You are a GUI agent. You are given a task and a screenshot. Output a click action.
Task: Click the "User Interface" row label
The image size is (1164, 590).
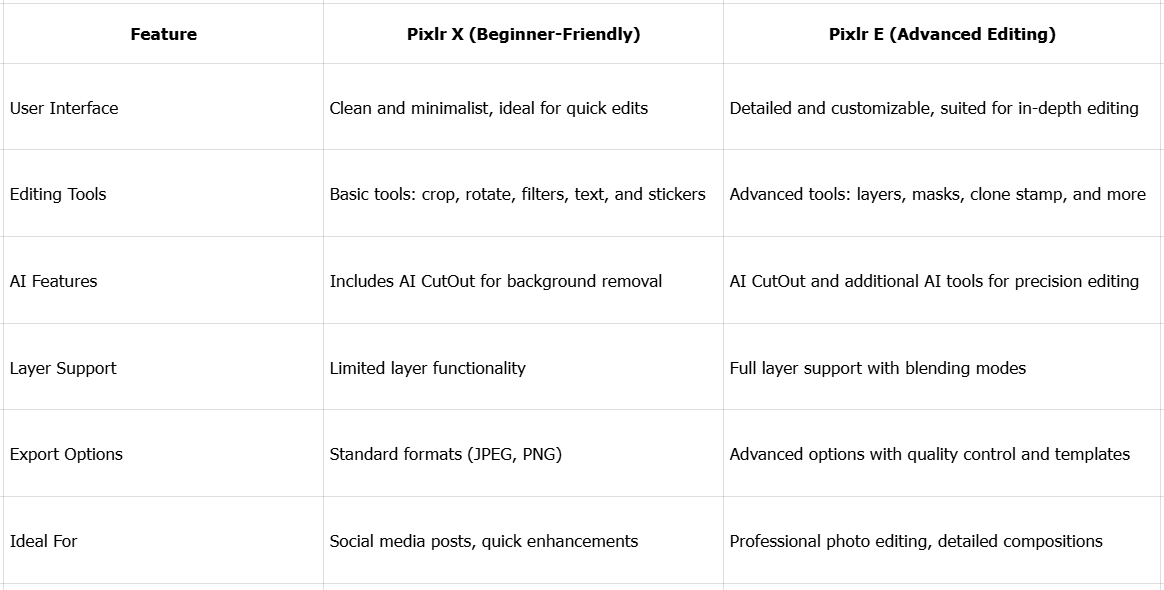[64, 108]
